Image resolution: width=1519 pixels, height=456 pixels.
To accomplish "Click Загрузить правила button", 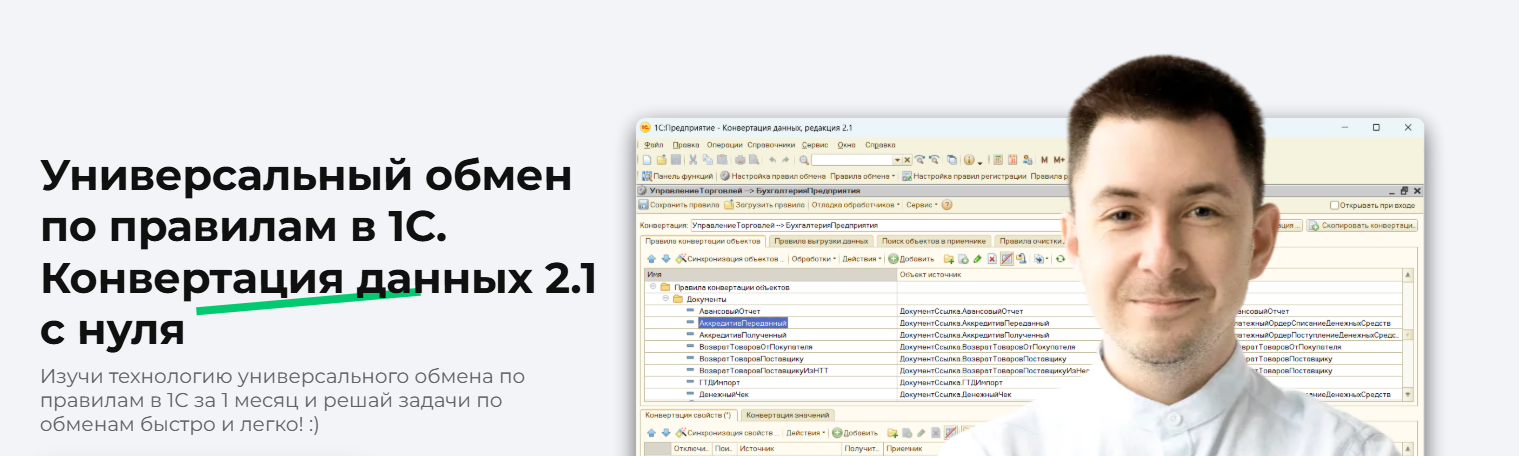I will pyautogui.click(x=765, y=205).
